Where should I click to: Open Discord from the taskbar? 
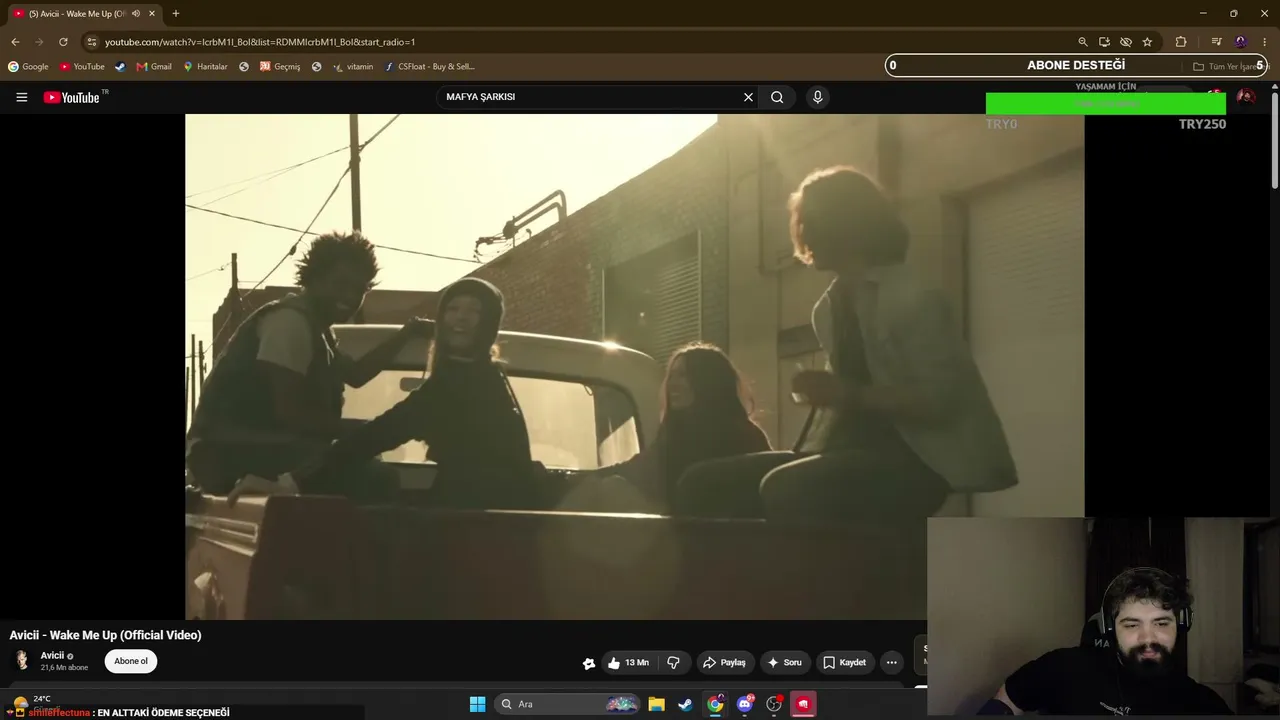(744, 704)
